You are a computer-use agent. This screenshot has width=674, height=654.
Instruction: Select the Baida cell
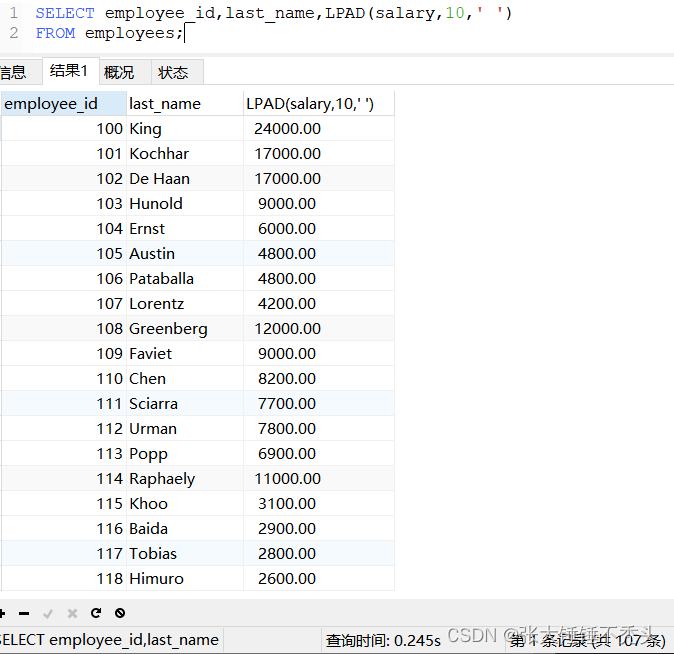185,528
